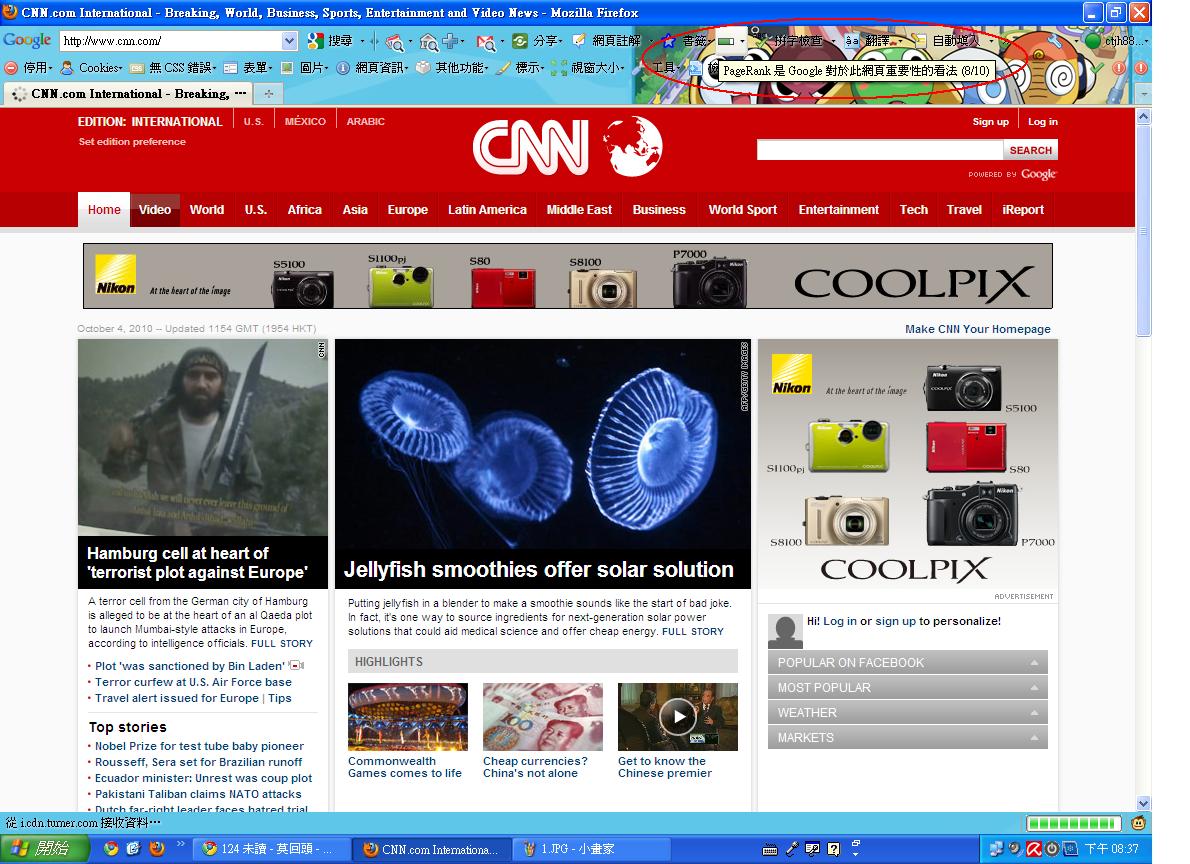This screenshot has width=1190, height=864.
Task: Click the smiley icon in status bar
Action: (x=1138, y=823)
